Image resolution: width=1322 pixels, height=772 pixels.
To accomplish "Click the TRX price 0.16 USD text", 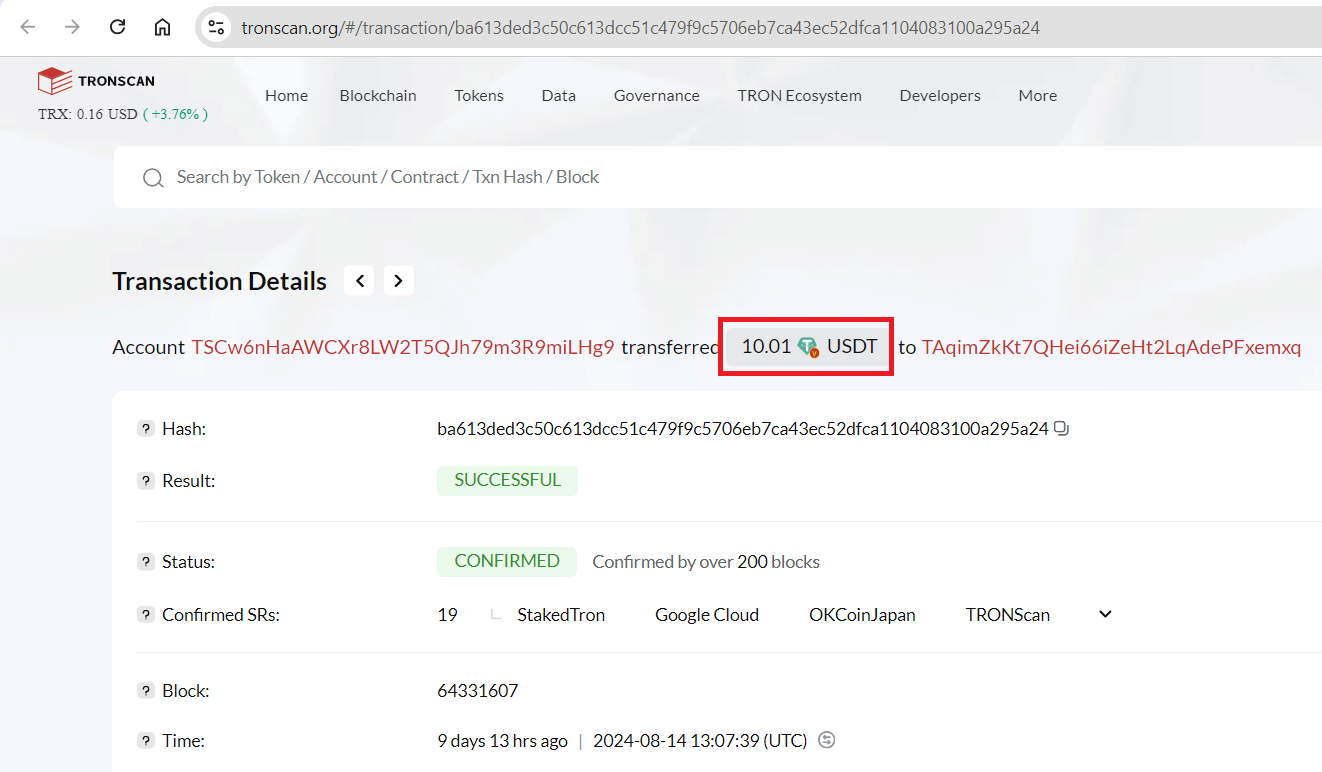I will [x=88, y=114].
